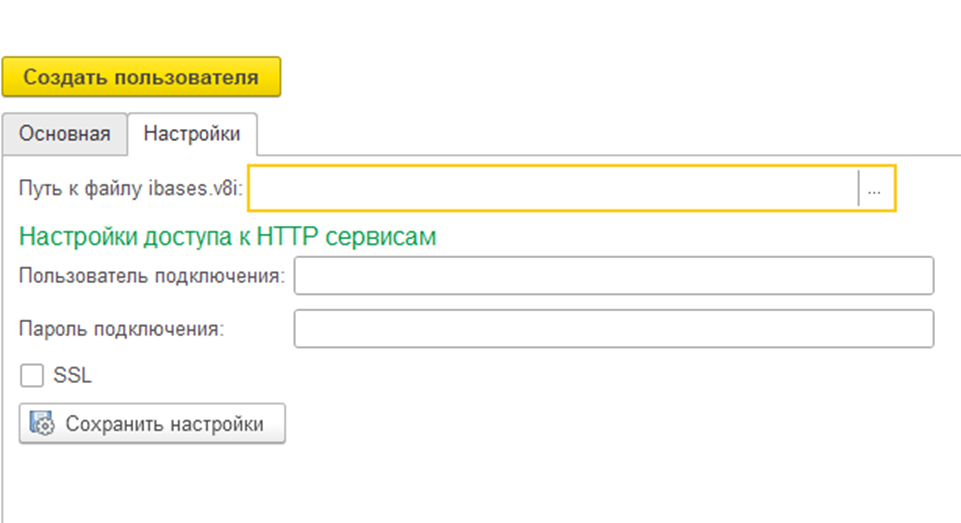The width and height of the screenshot is (961, 523).
Task: Select the Настройки tab
Action: [192, 134]
